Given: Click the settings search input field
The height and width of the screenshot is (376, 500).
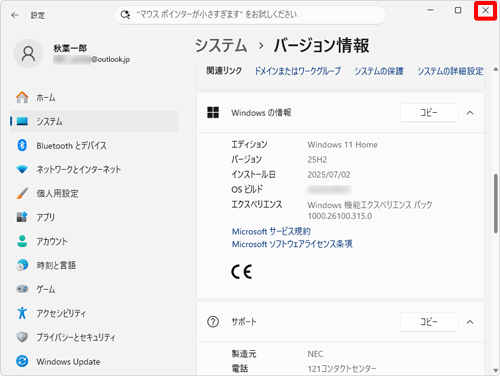Looking at the screenshot, I should pyautogui.click(x=250, y=15).
